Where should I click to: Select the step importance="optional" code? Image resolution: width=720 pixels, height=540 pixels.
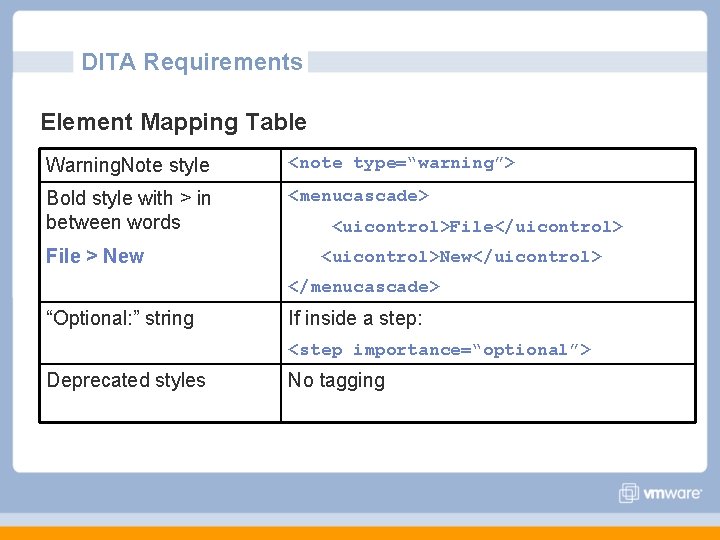[439, 350]
